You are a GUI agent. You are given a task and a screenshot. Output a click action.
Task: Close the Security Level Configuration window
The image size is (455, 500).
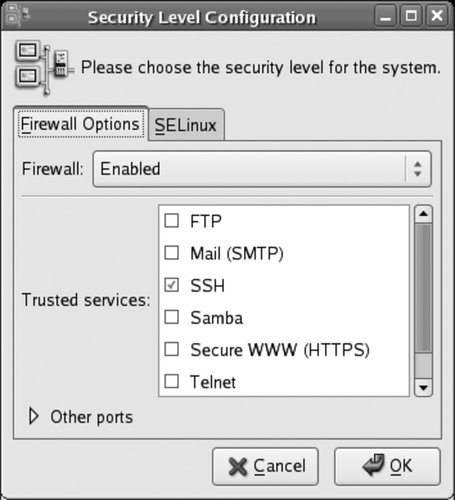click(x=437, y=16)
